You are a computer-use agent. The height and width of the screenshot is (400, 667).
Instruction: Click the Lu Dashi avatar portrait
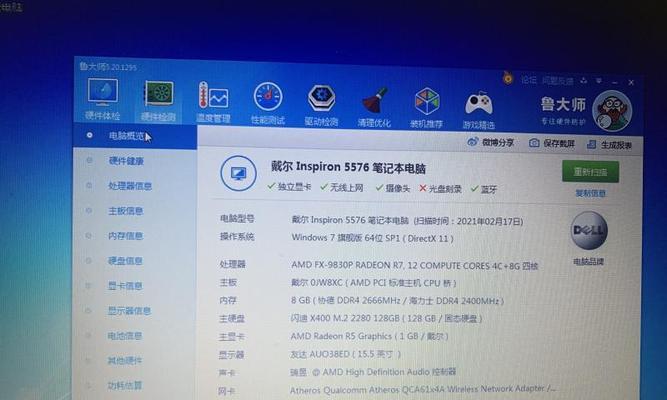coord(613,111)
